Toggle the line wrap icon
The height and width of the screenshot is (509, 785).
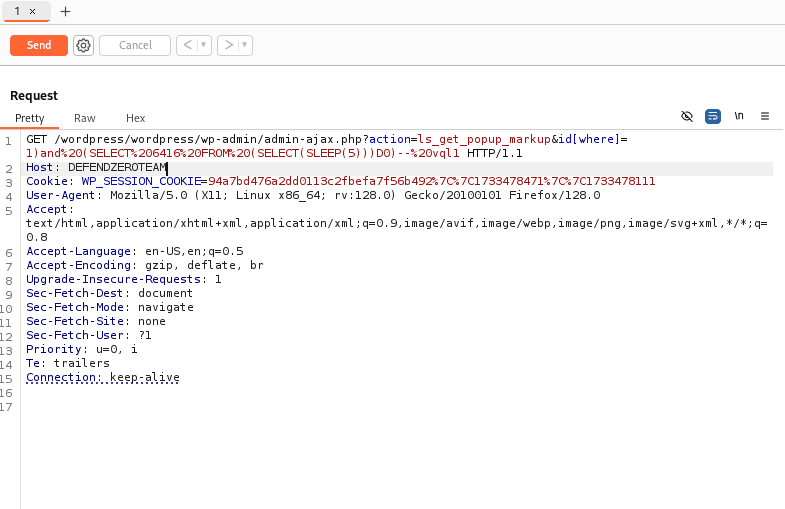[x=713, y=116]
